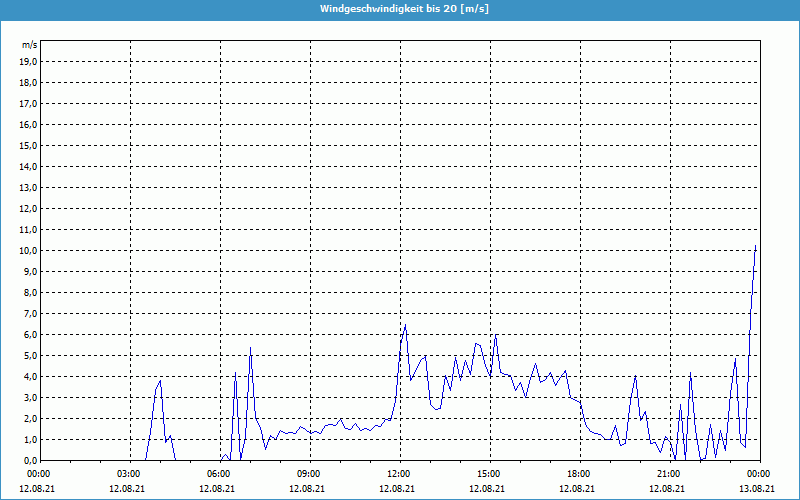This screenshot has height=500, width=800.
Task: Select the 19,0 y-axis label
Action: (29, 61)
